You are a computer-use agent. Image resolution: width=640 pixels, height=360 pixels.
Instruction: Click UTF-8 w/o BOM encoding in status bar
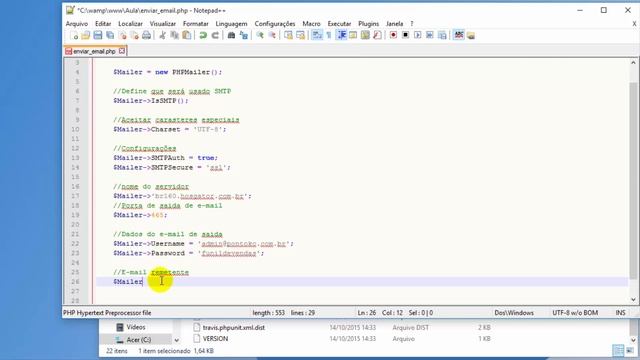pos(575,313)
